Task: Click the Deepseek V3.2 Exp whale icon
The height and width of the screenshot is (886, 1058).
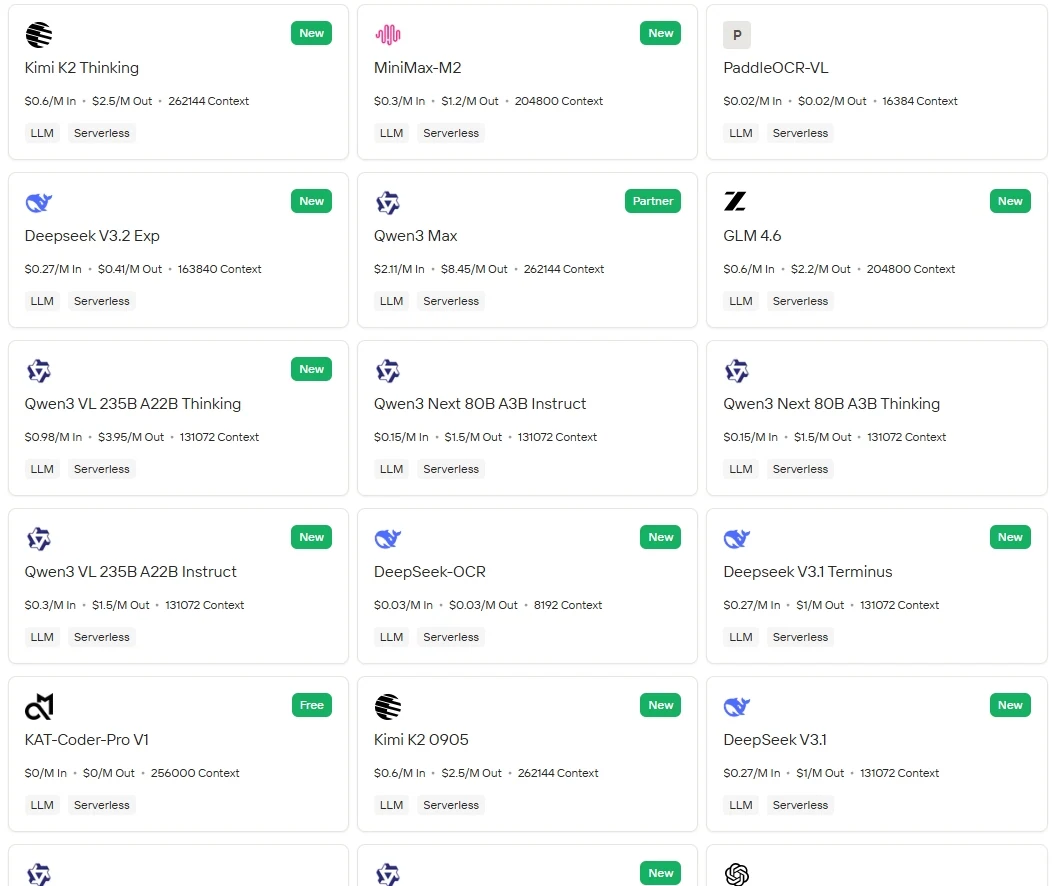Action: [x=38, y=202]
